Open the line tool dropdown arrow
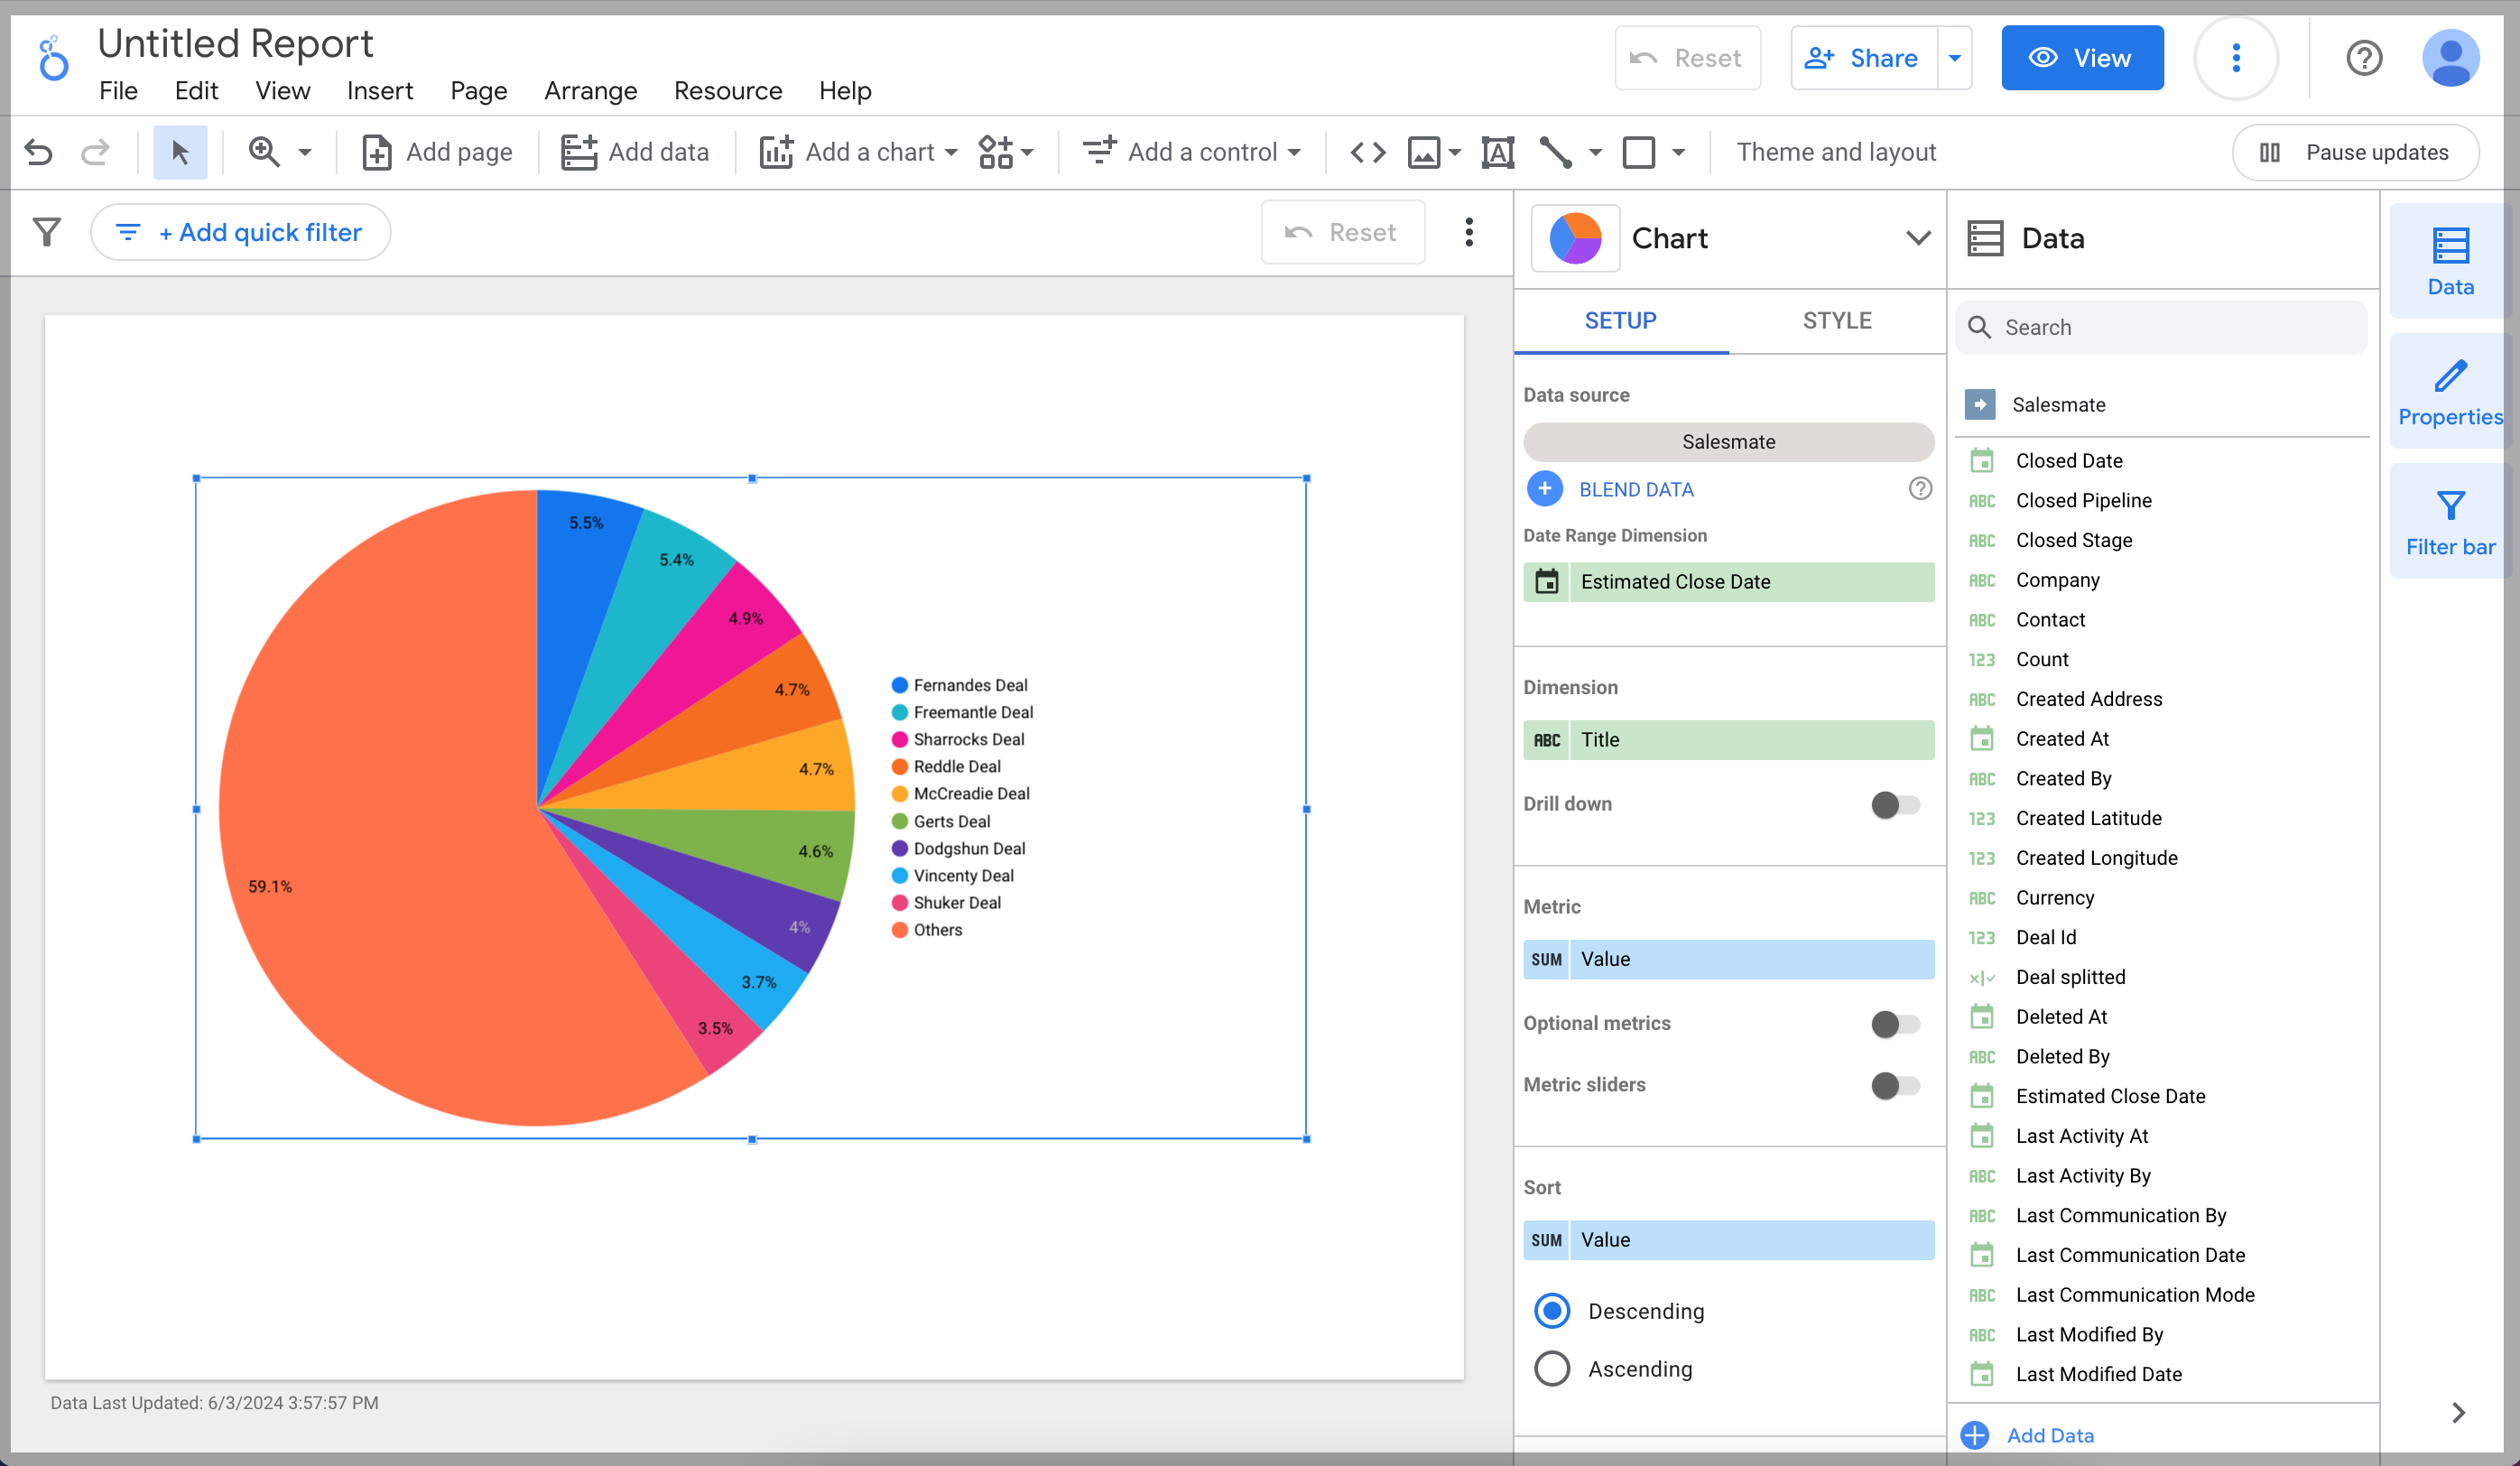Viewport: 2520px width, 1466px height. pos(1595,153)
